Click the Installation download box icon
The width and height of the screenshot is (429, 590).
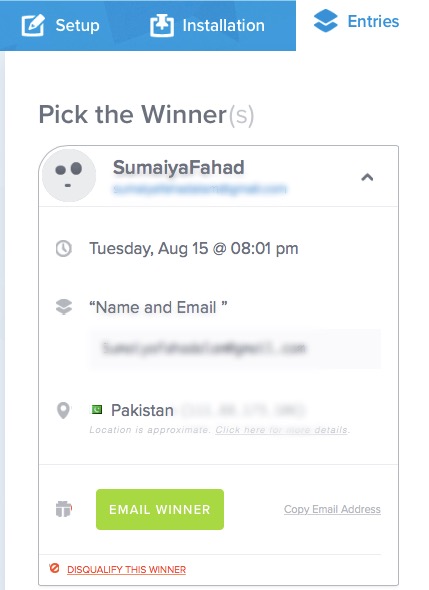pyautogui.click(x=162, y=25)
